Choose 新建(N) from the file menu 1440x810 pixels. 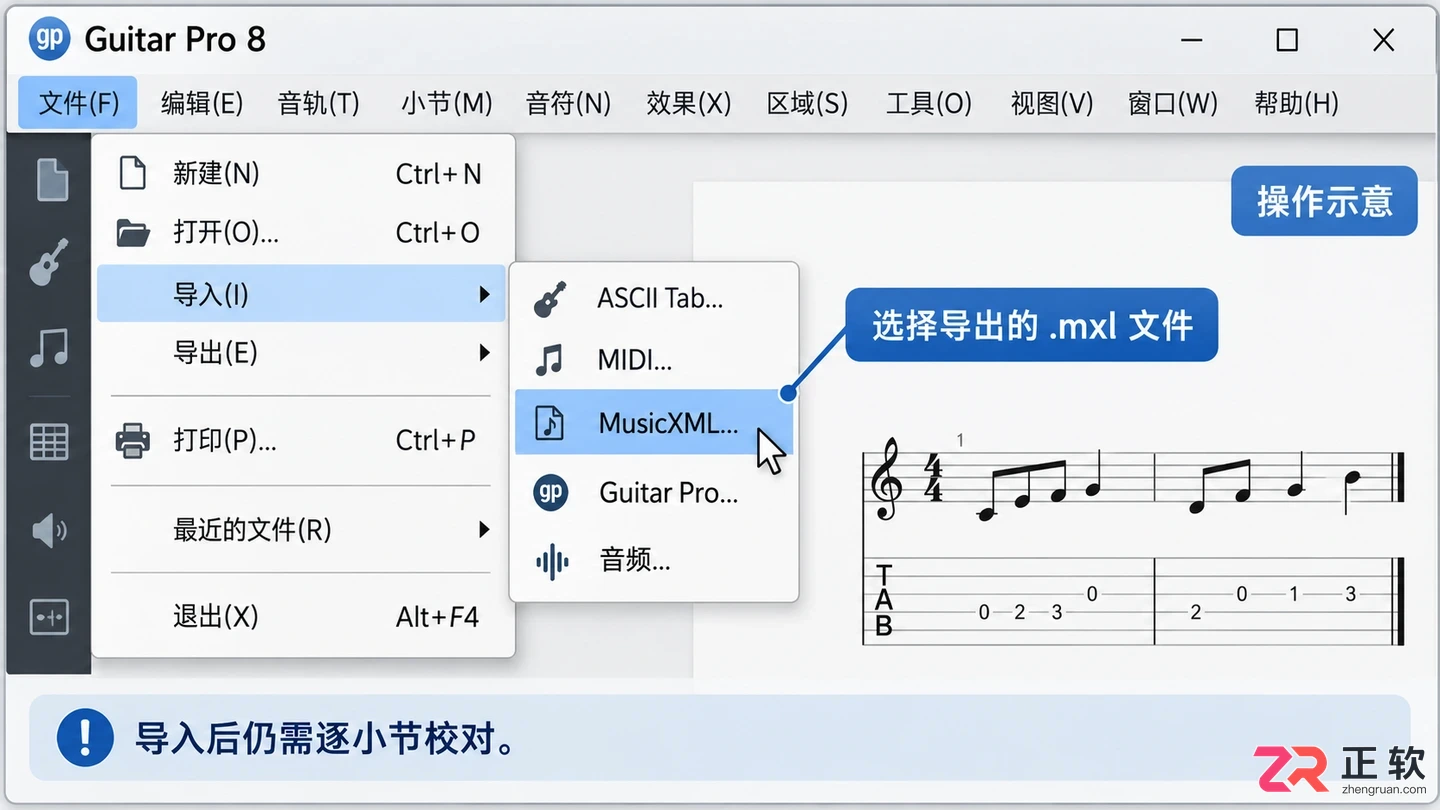(303, 174)
